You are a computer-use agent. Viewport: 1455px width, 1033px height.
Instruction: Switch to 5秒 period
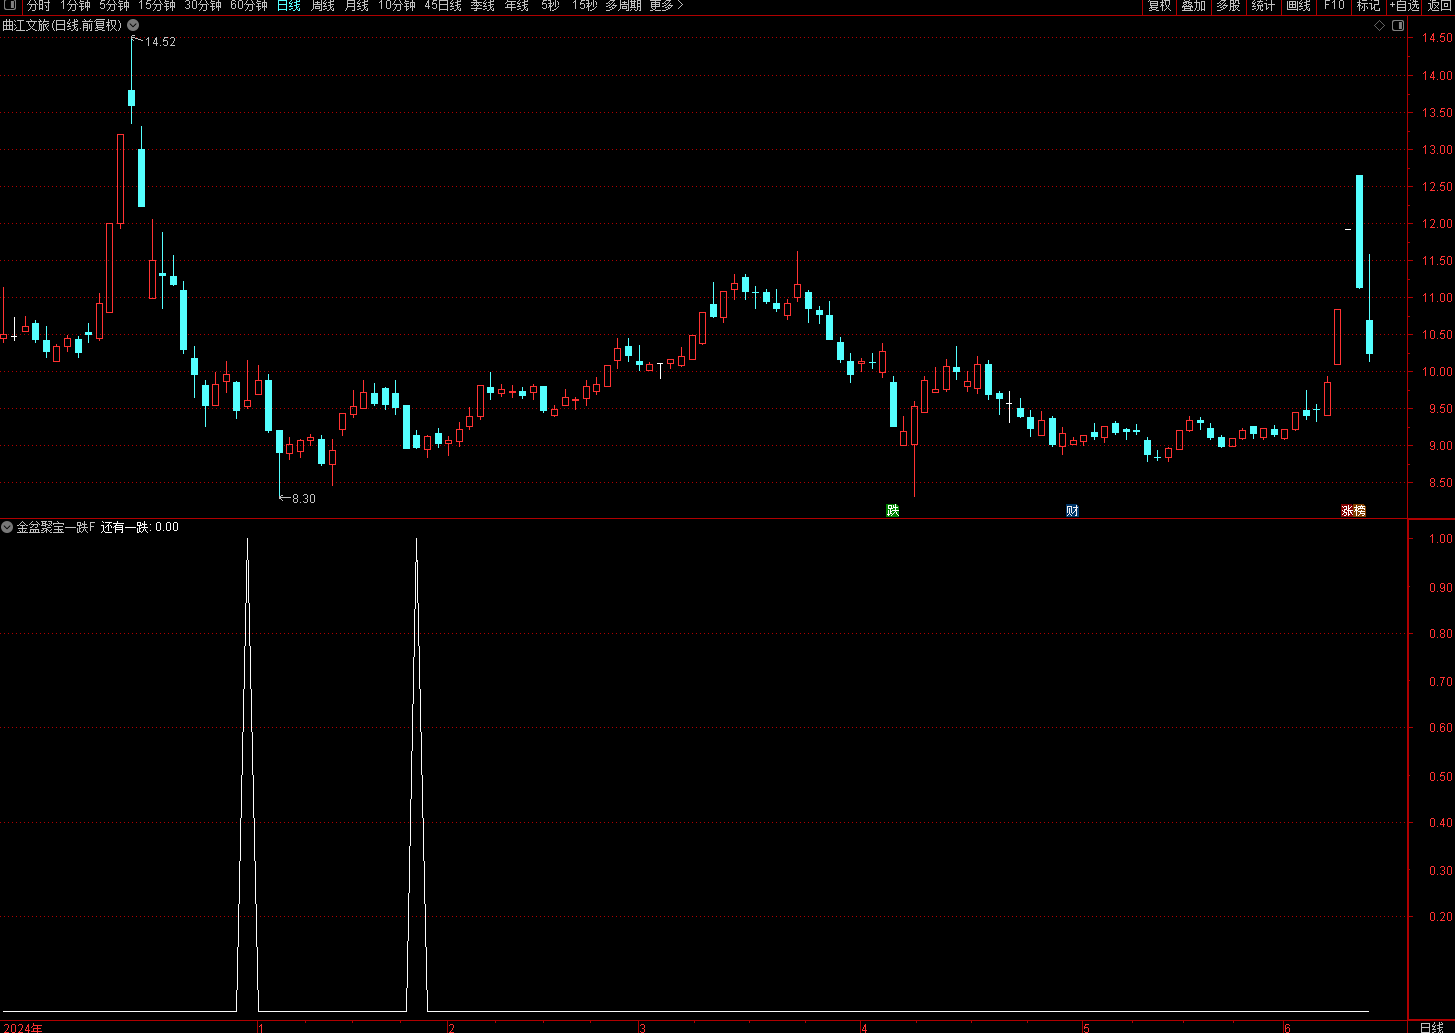[x=550, y=6]
